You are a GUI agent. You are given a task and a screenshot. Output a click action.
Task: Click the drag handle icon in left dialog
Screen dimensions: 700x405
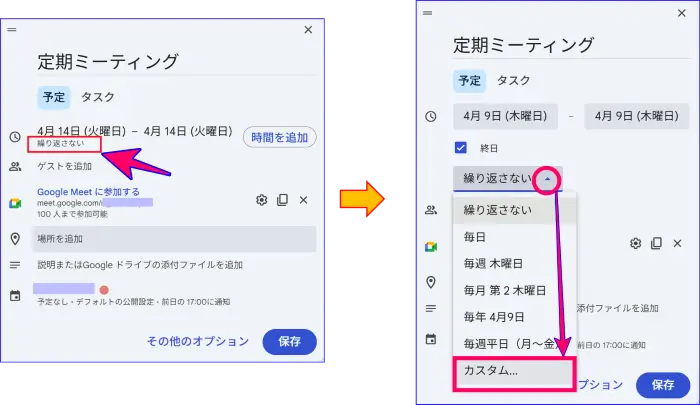coord(12,29)
